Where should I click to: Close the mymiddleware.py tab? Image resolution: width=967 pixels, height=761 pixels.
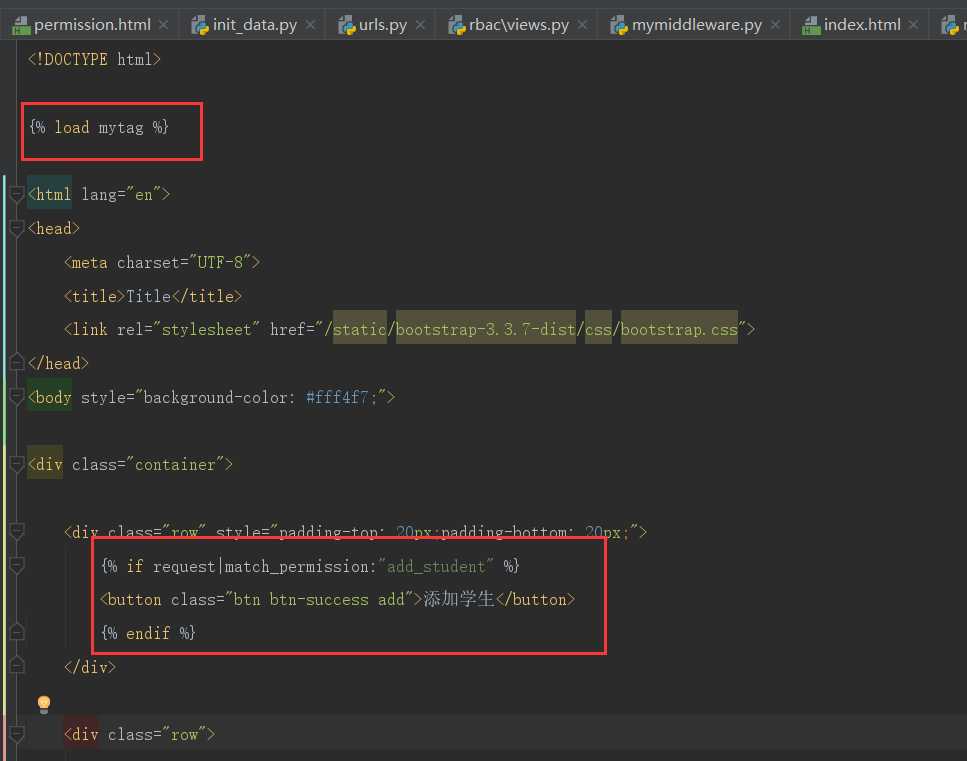[x=775, y=25]
